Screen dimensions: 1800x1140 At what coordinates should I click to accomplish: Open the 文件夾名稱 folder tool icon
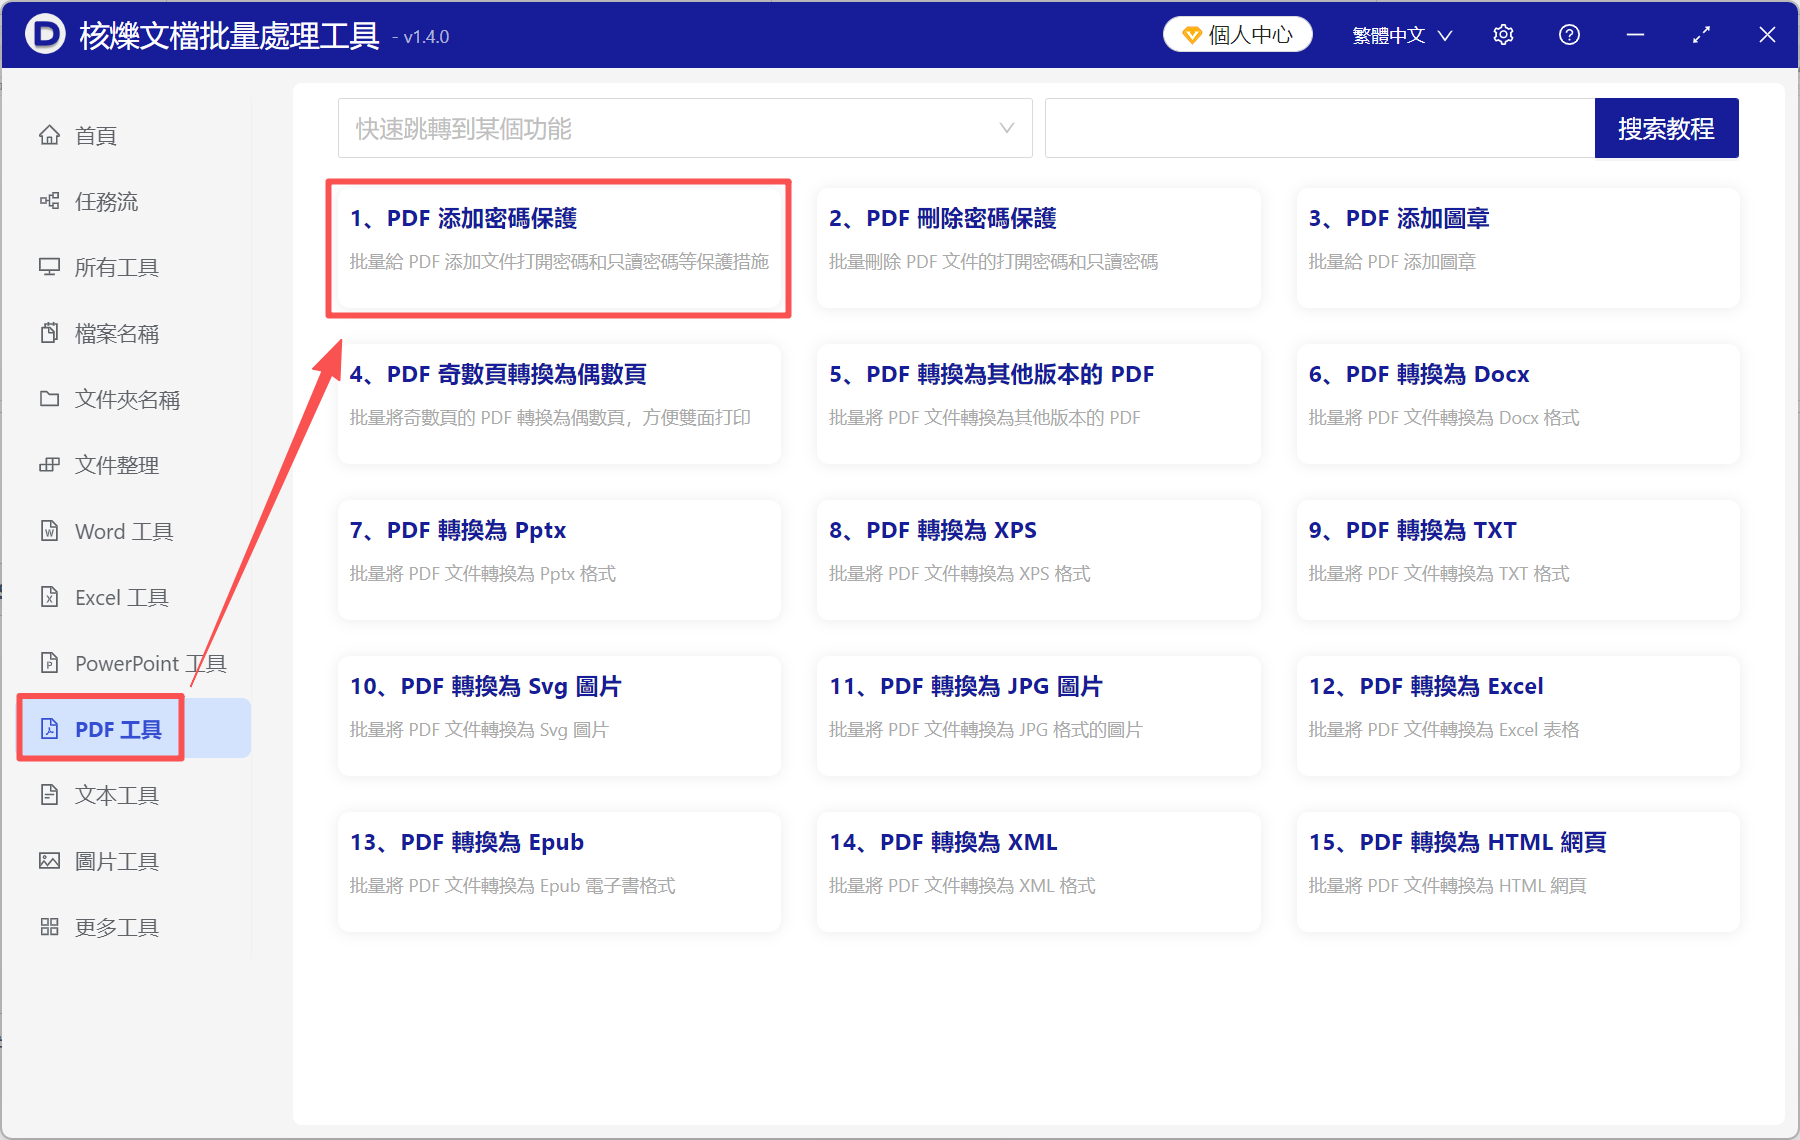[49, 399]
